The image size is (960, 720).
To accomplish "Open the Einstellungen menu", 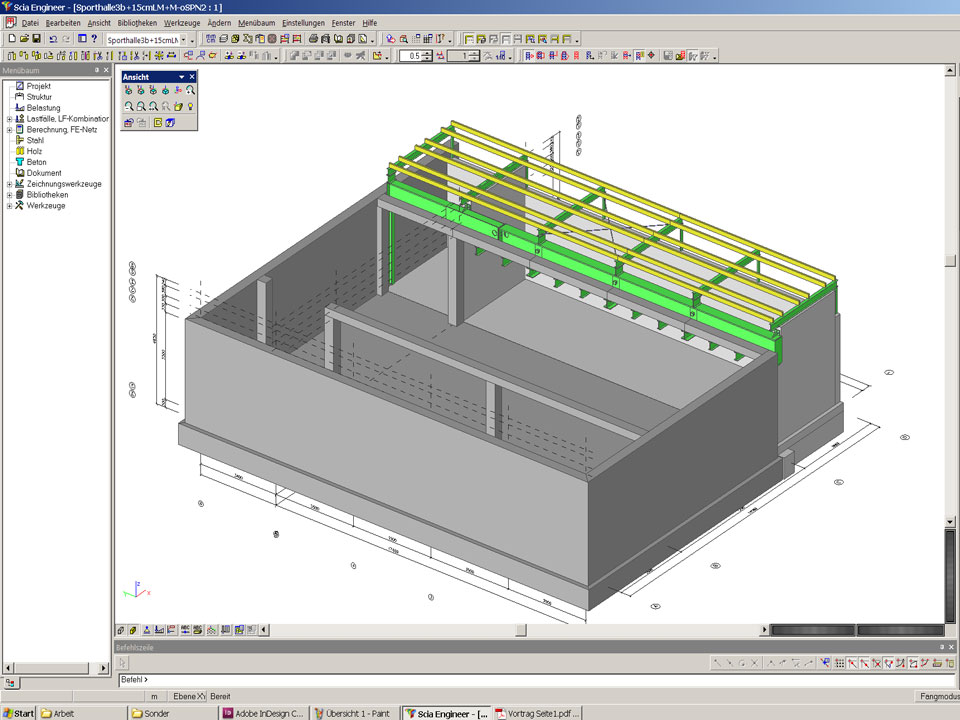I will [x=303, y=22].
